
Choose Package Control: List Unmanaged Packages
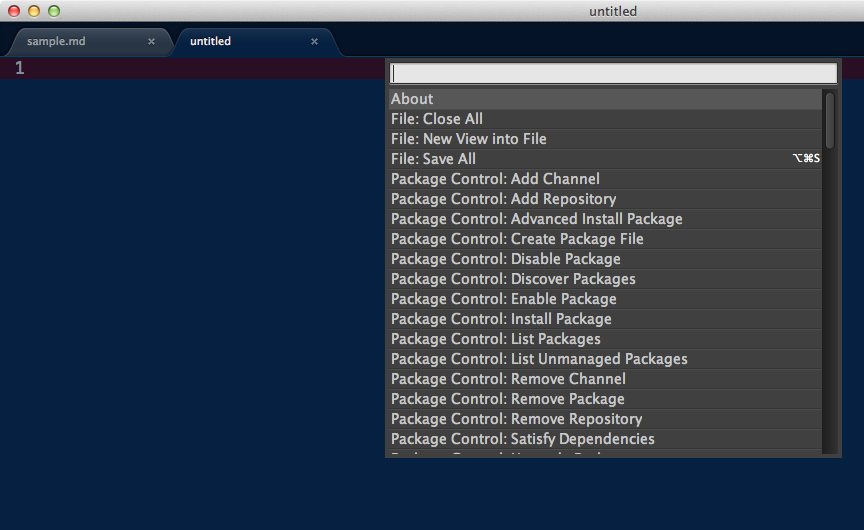pyautogui.click(x=606, y=359)
